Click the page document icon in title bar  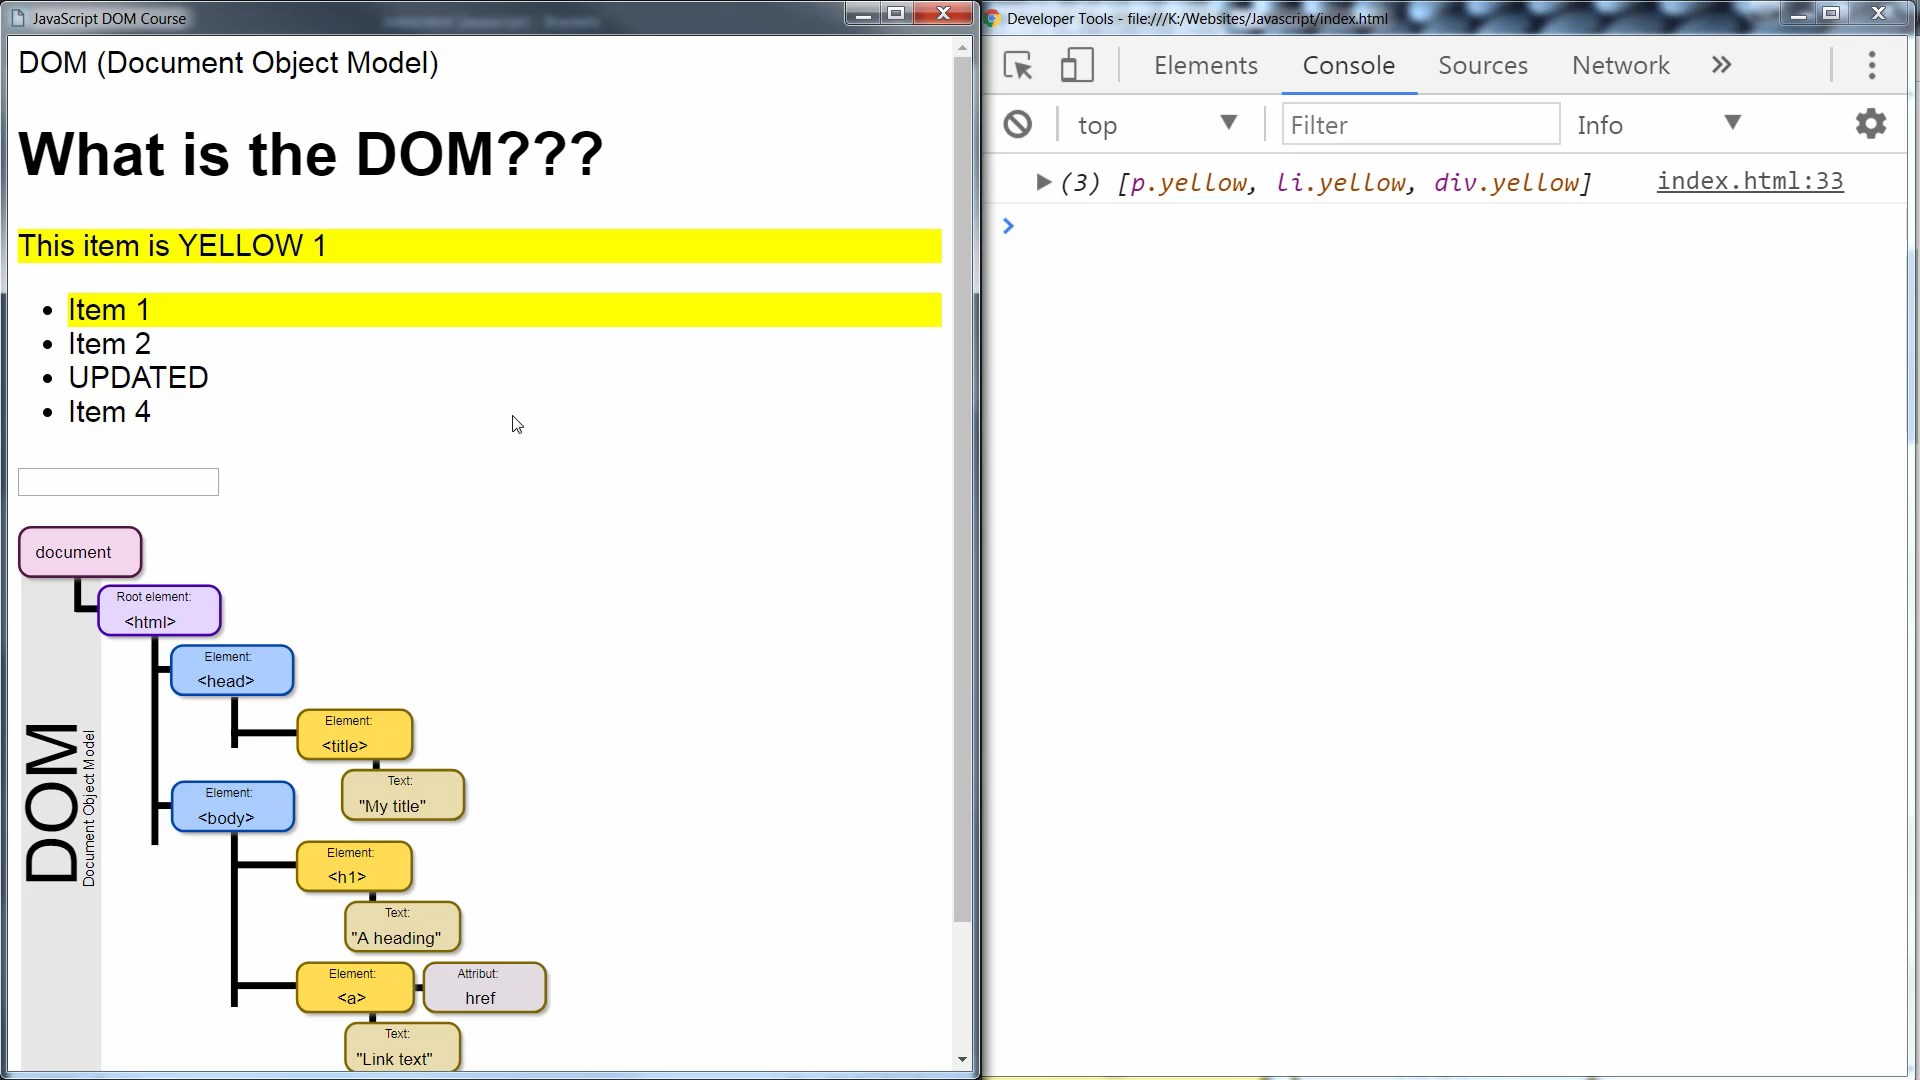(17, 18)
